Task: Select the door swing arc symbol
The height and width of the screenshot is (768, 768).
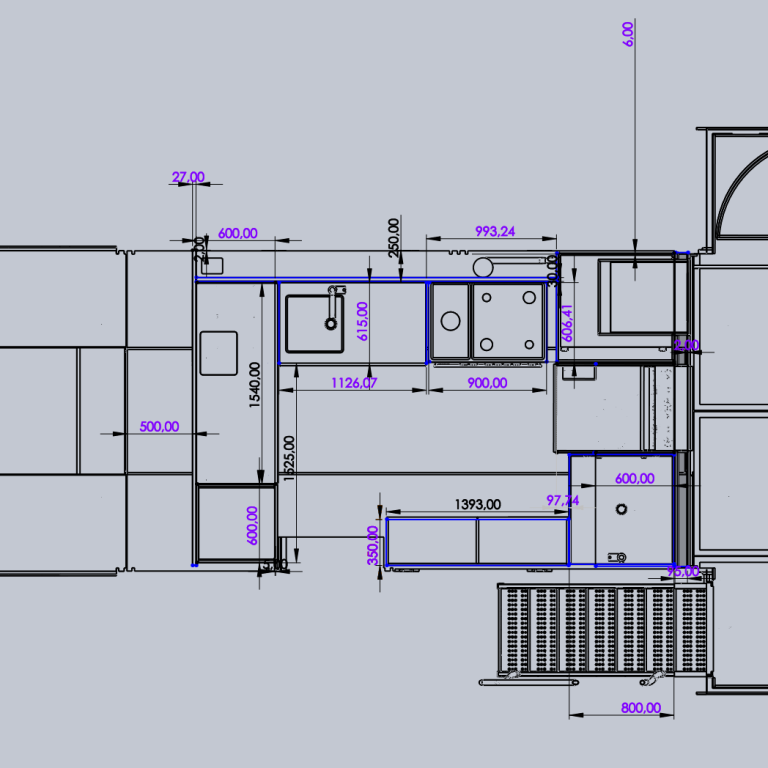Action: [742, 194]
